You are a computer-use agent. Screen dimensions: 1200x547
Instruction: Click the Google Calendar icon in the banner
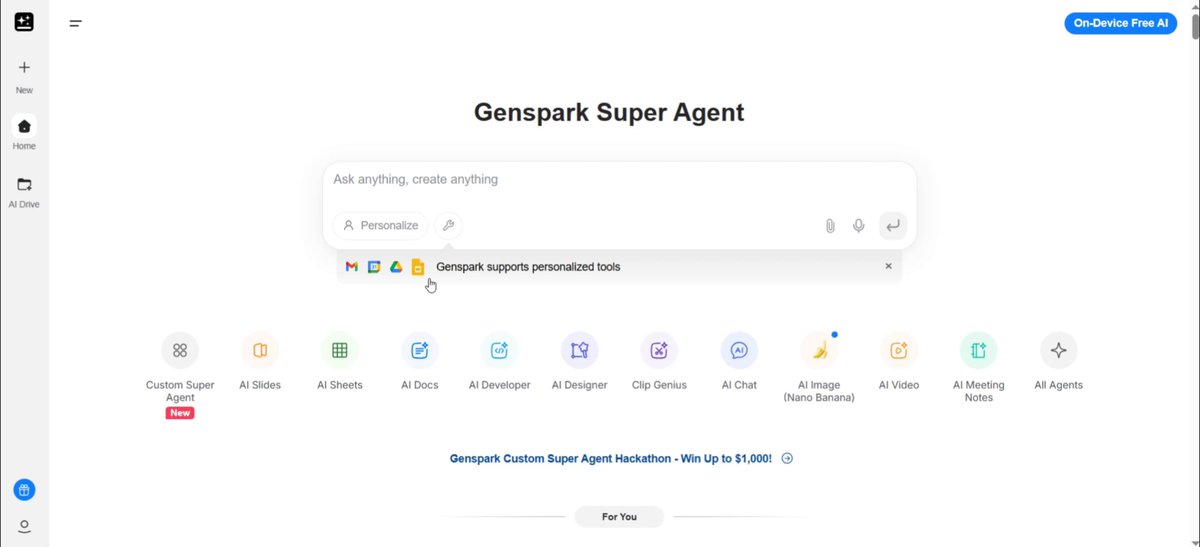pyautogui.click(x=374, y=267)
